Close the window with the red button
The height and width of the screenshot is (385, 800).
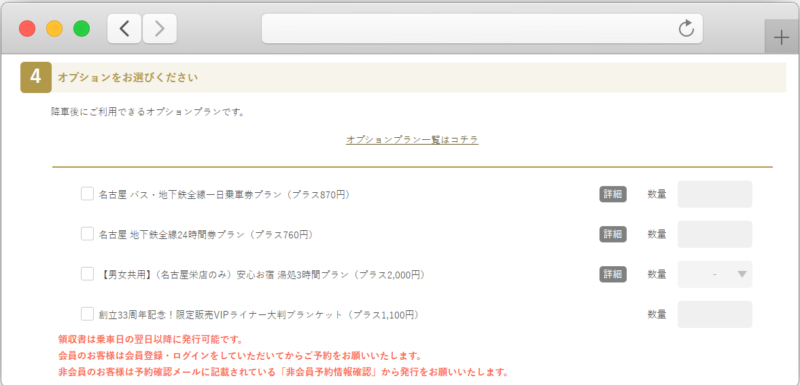[27, 29]
